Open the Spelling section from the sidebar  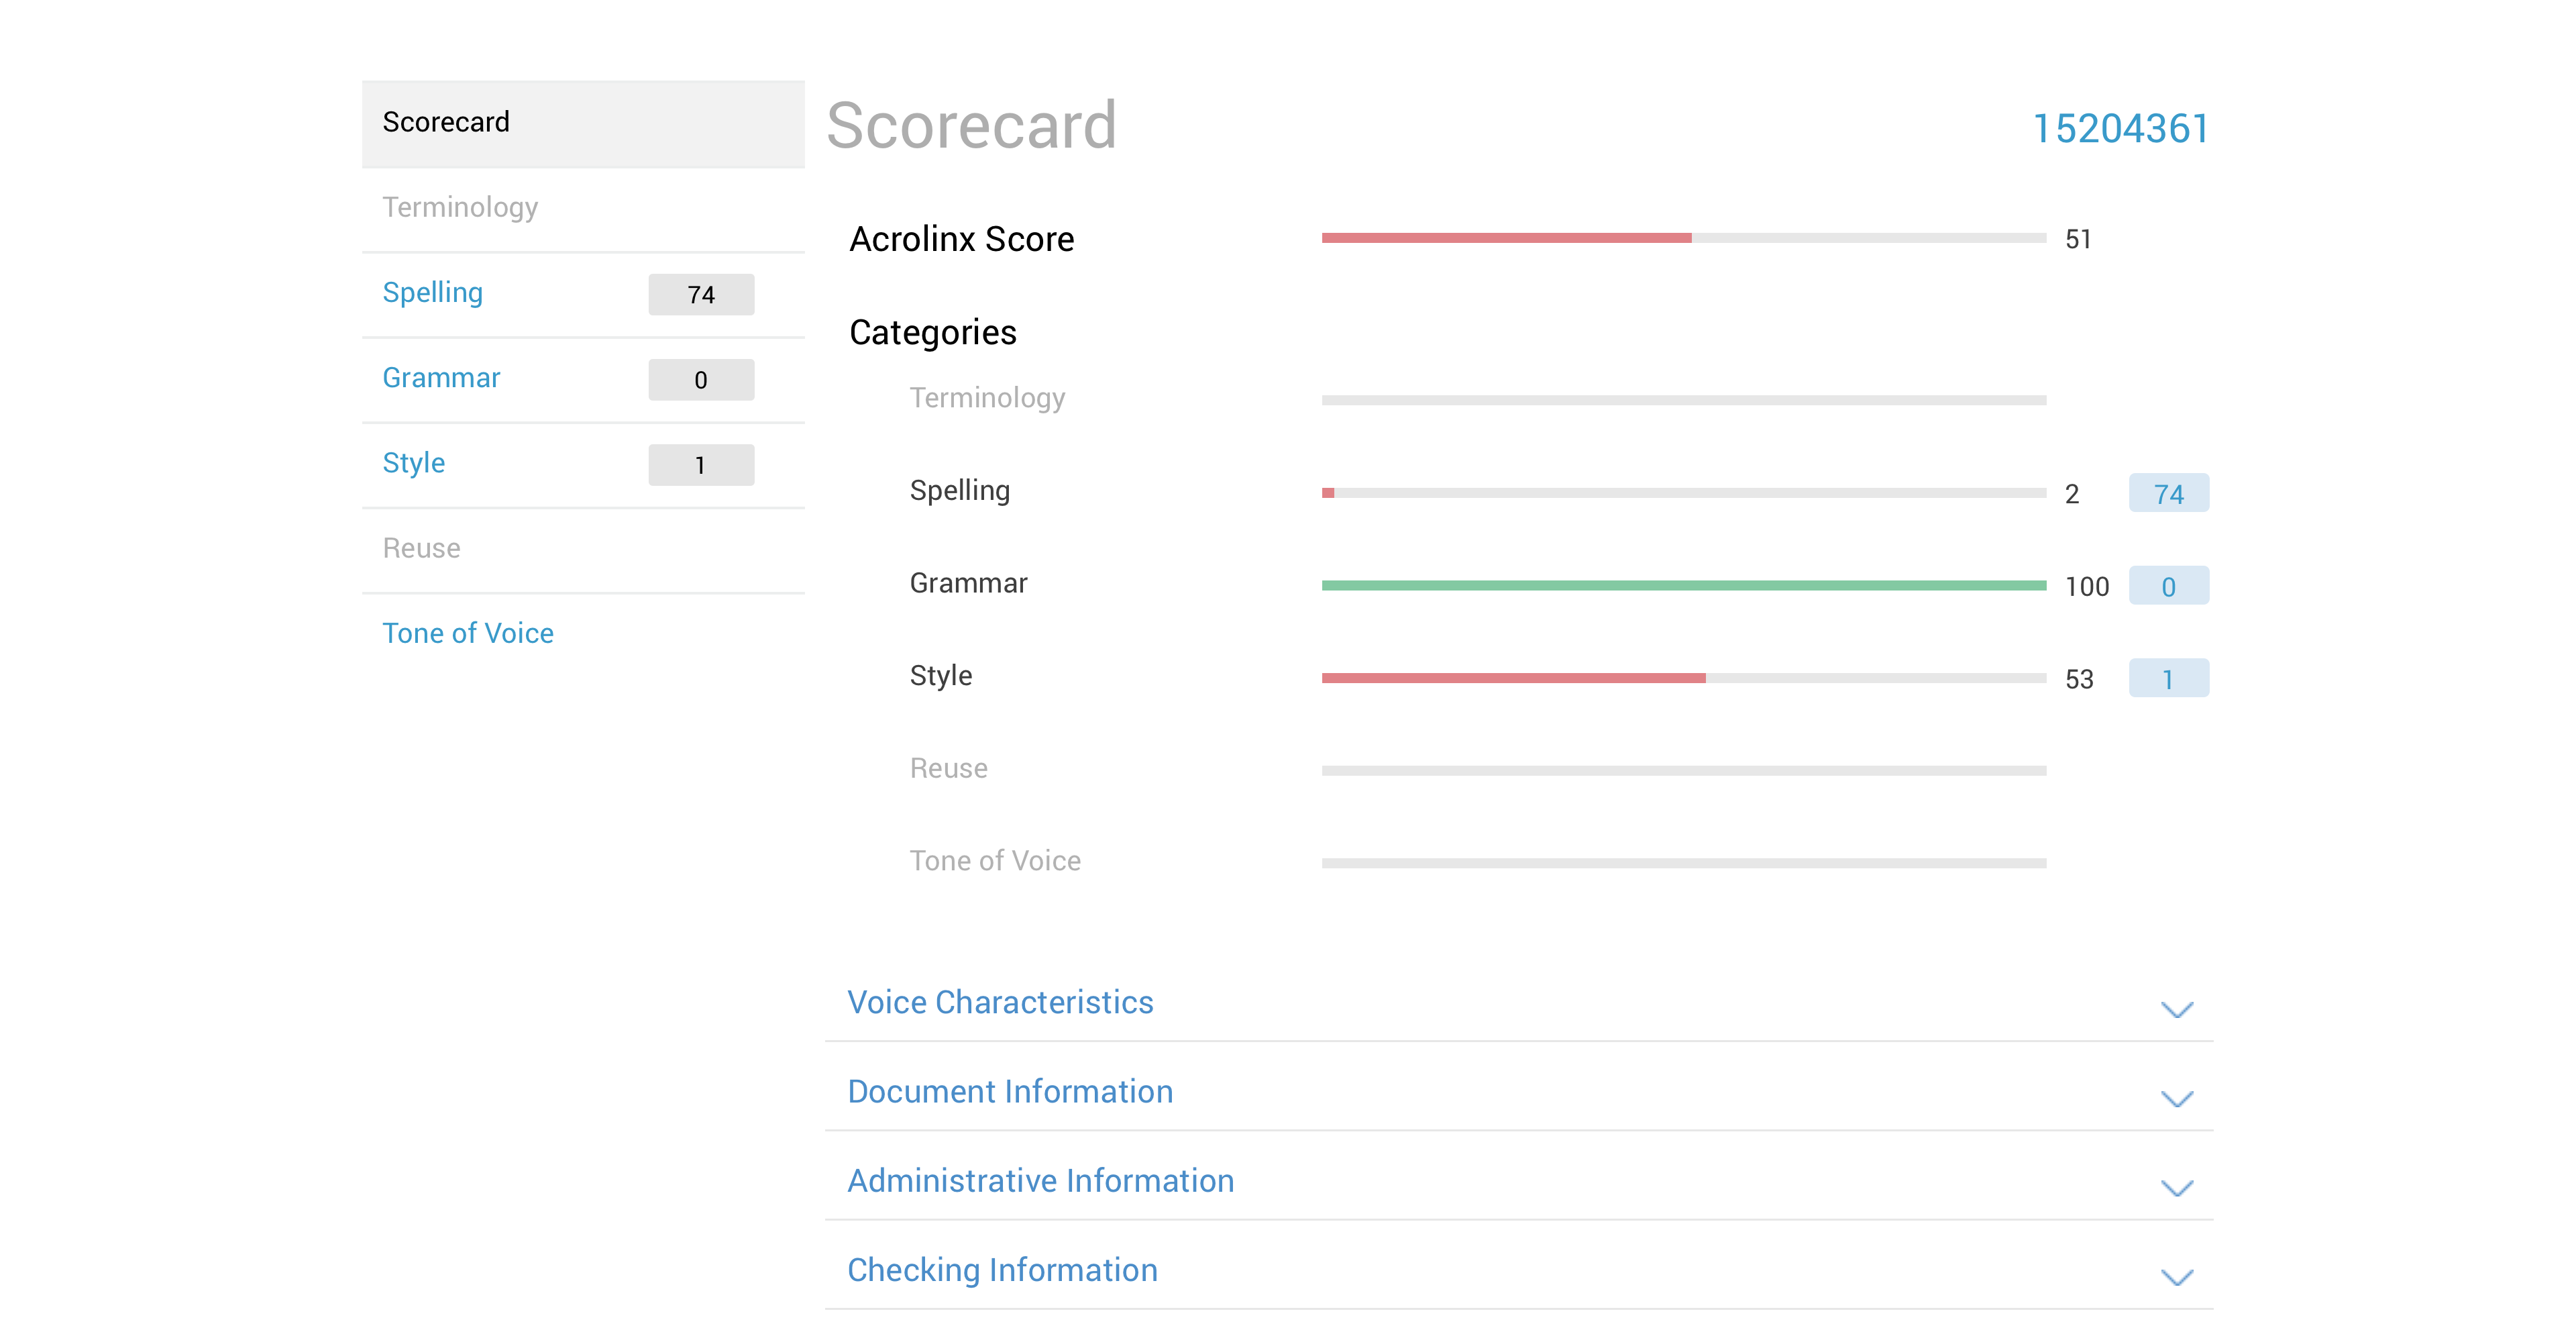[433, 292]
